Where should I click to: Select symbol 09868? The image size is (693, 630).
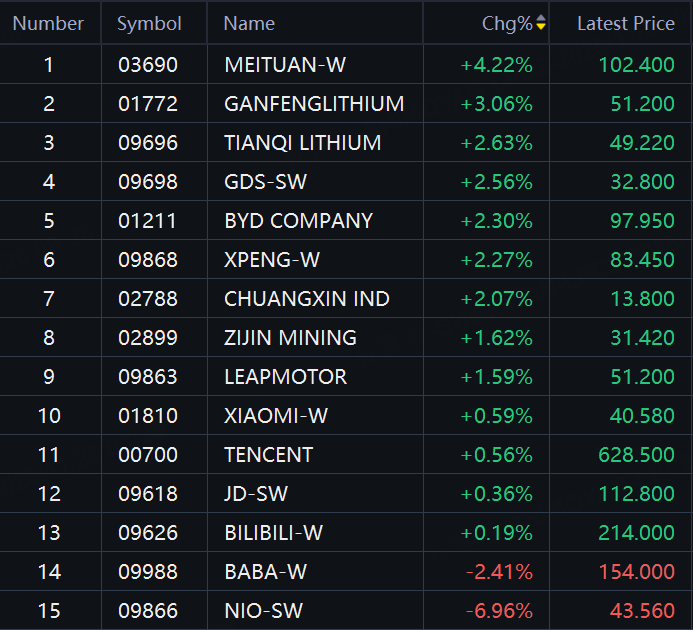(x=148, y=260)
